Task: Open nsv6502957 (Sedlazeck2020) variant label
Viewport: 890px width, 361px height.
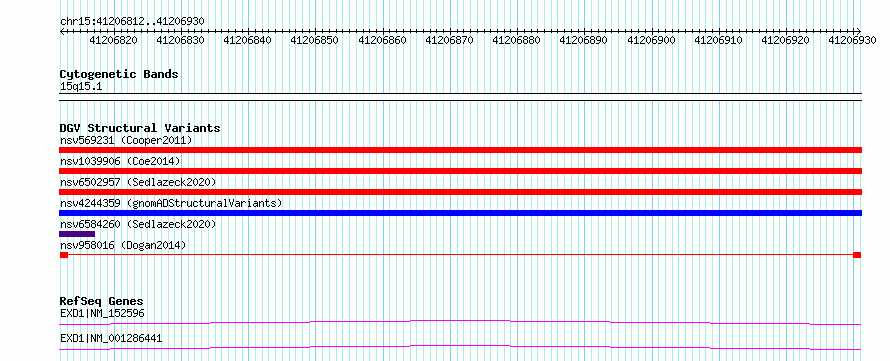Action: tap(138, 182)
